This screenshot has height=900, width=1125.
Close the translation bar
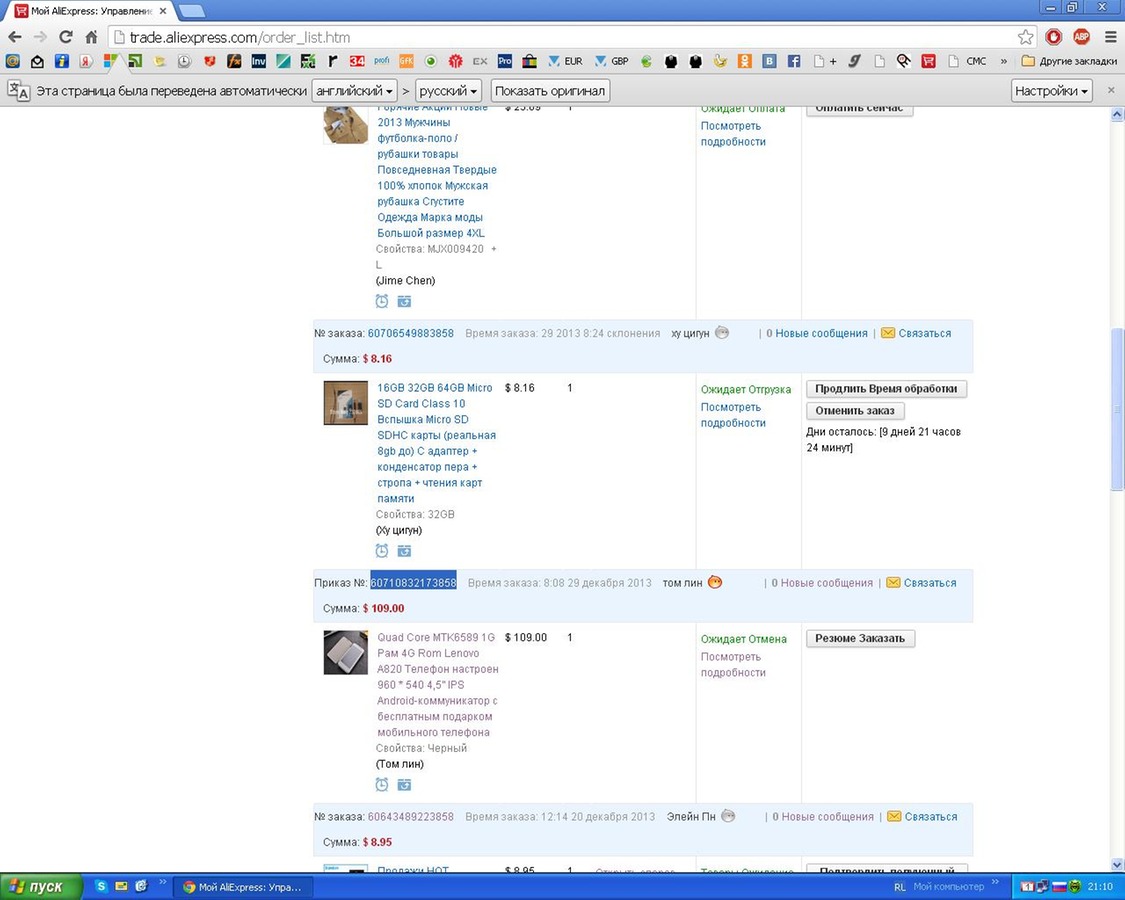coord(1111,90)
